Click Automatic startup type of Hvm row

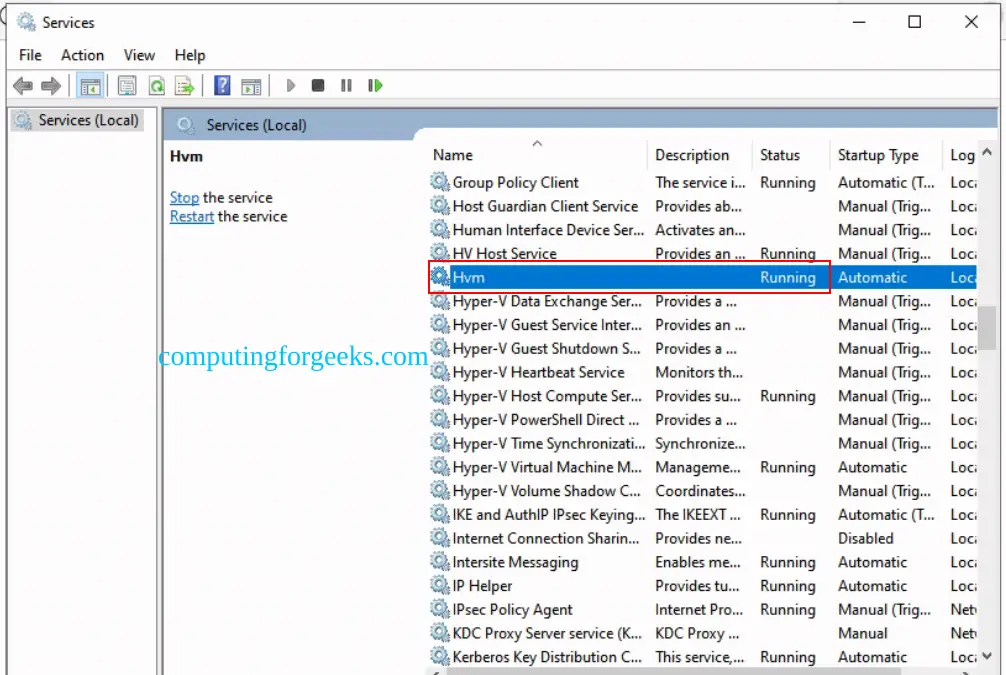click(x=873, y=277)
